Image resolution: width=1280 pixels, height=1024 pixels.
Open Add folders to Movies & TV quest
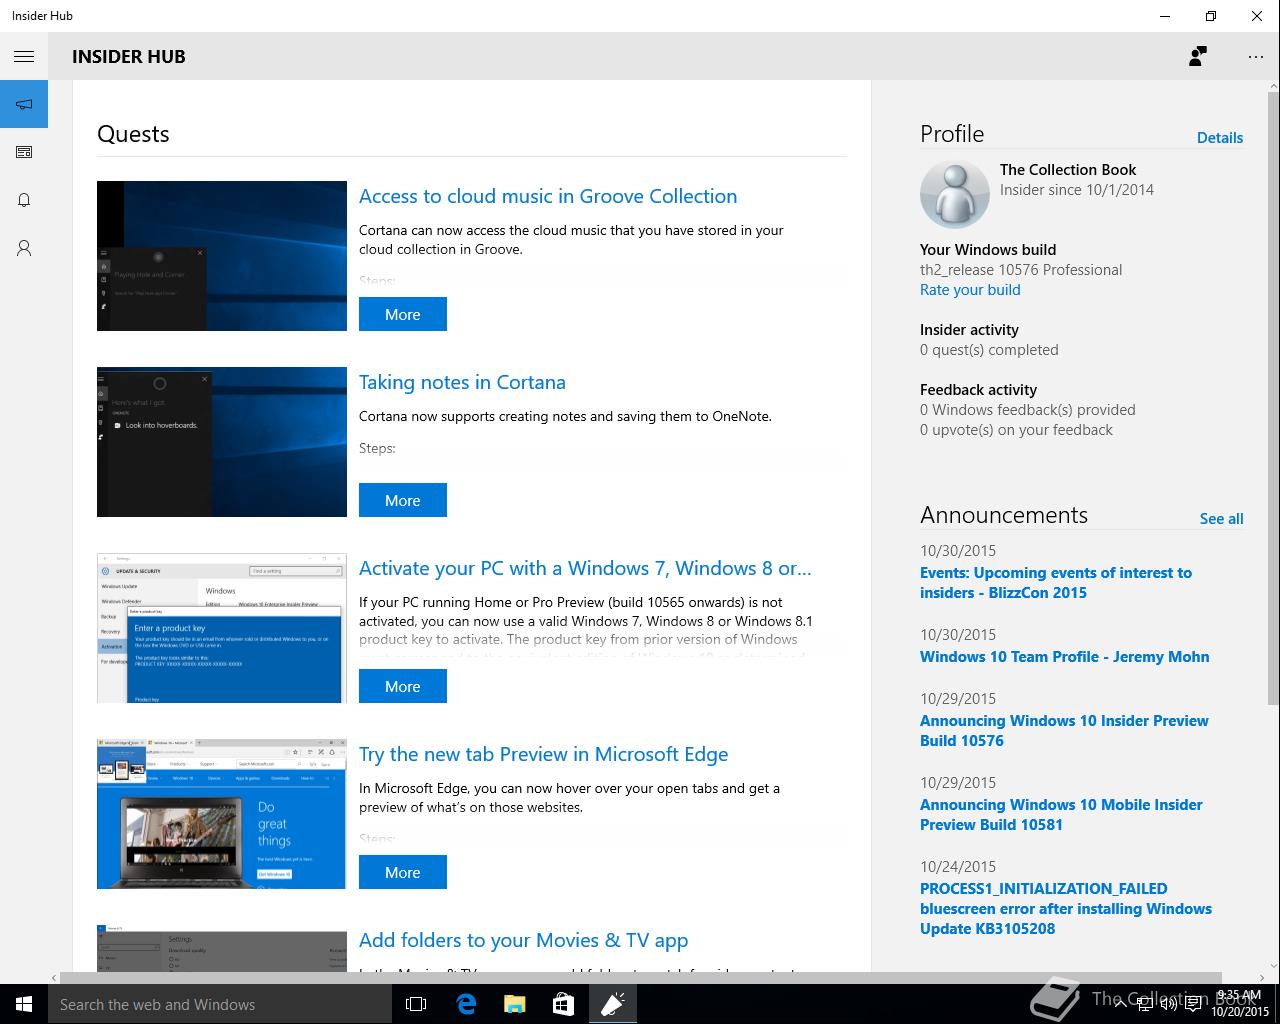click(x=523, y=940)
